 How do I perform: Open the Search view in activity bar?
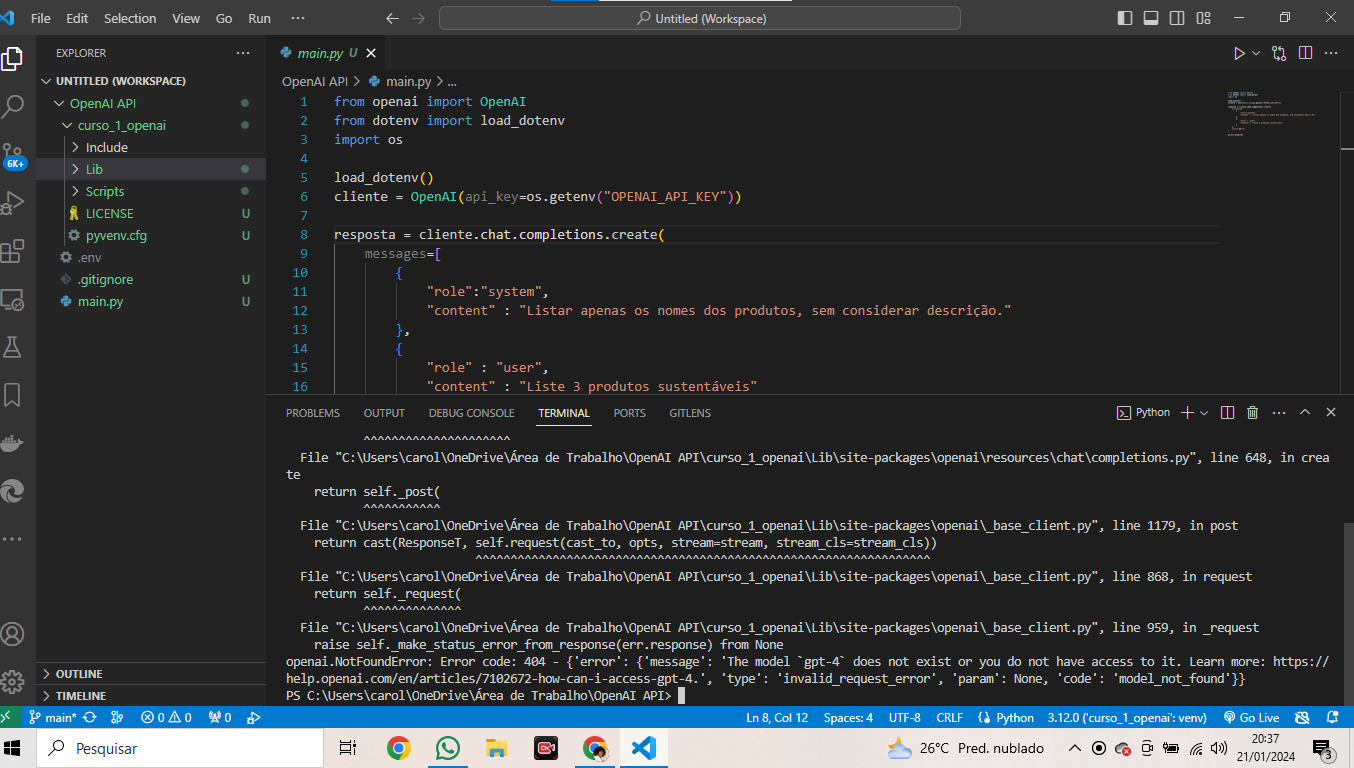tap(13, 106)
